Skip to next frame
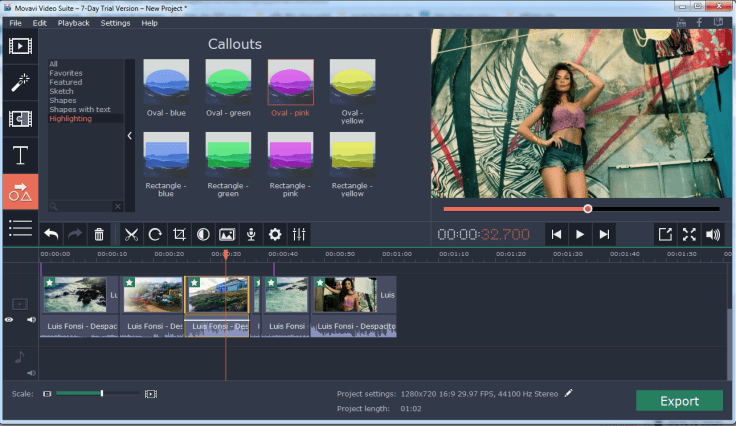The image size is (736, 426). pyautogui.click(x=605, y=234)
